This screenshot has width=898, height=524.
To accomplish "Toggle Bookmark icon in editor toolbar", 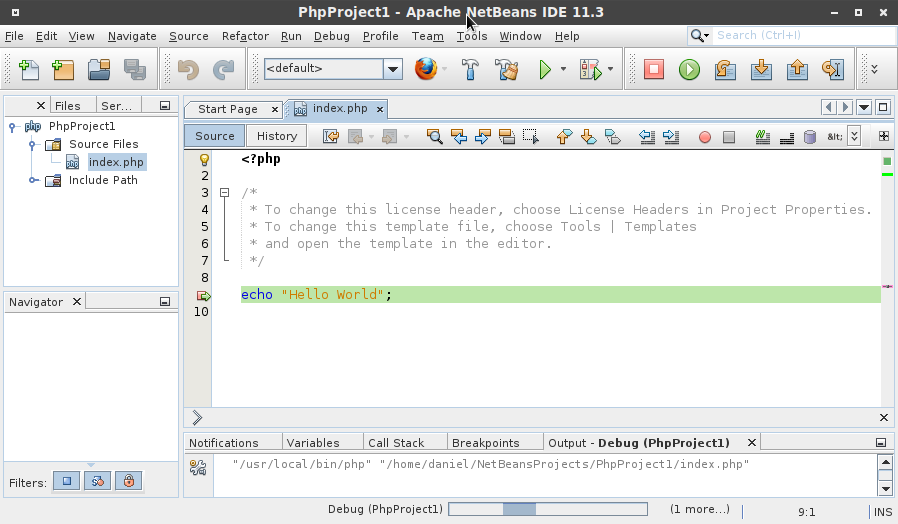I will tap(612, 136).
